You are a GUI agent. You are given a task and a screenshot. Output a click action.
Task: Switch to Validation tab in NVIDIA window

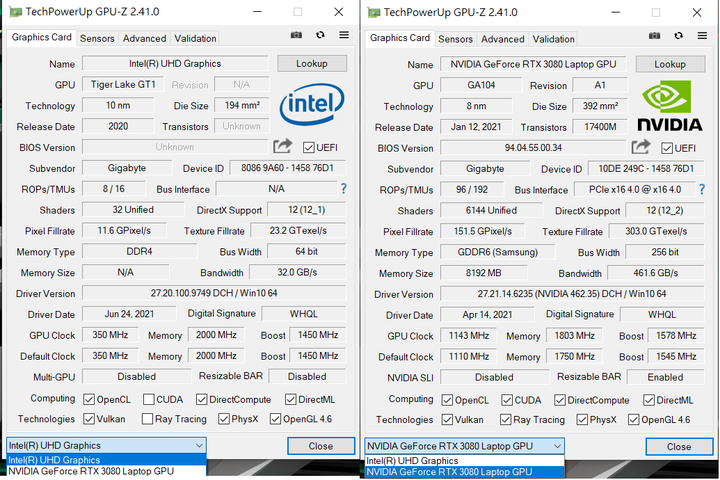tap(553, 40)
